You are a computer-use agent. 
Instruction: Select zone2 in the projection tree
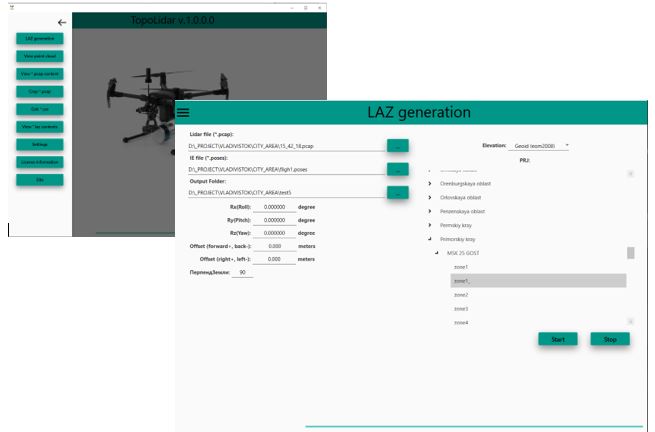(461, 295)
